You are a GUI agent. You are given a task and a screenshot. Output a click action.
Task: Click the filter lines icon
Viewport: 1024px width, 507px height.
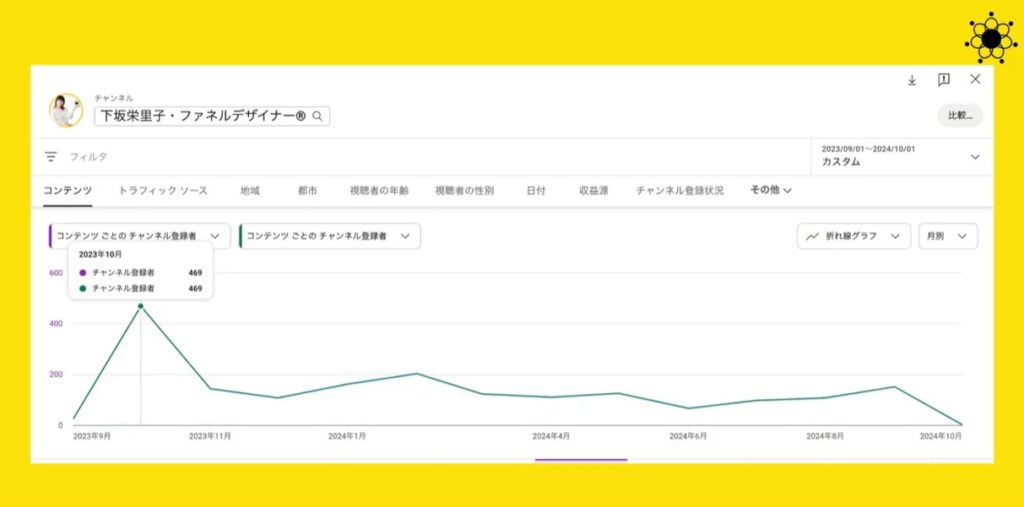[51, 157]
